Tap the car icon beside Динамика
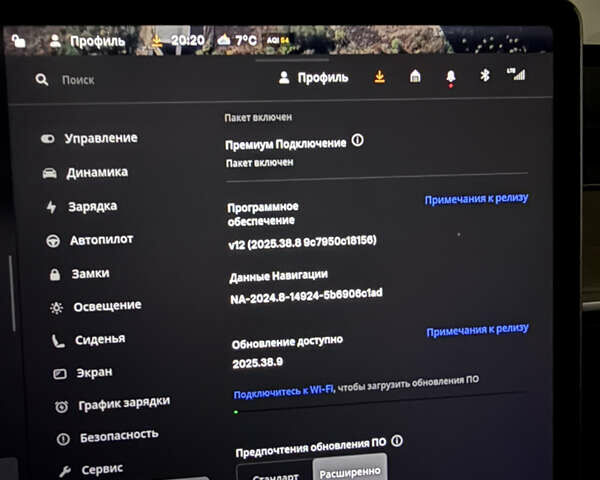Image resolution: width=600 pixels, height=480 pixels. 49,173
